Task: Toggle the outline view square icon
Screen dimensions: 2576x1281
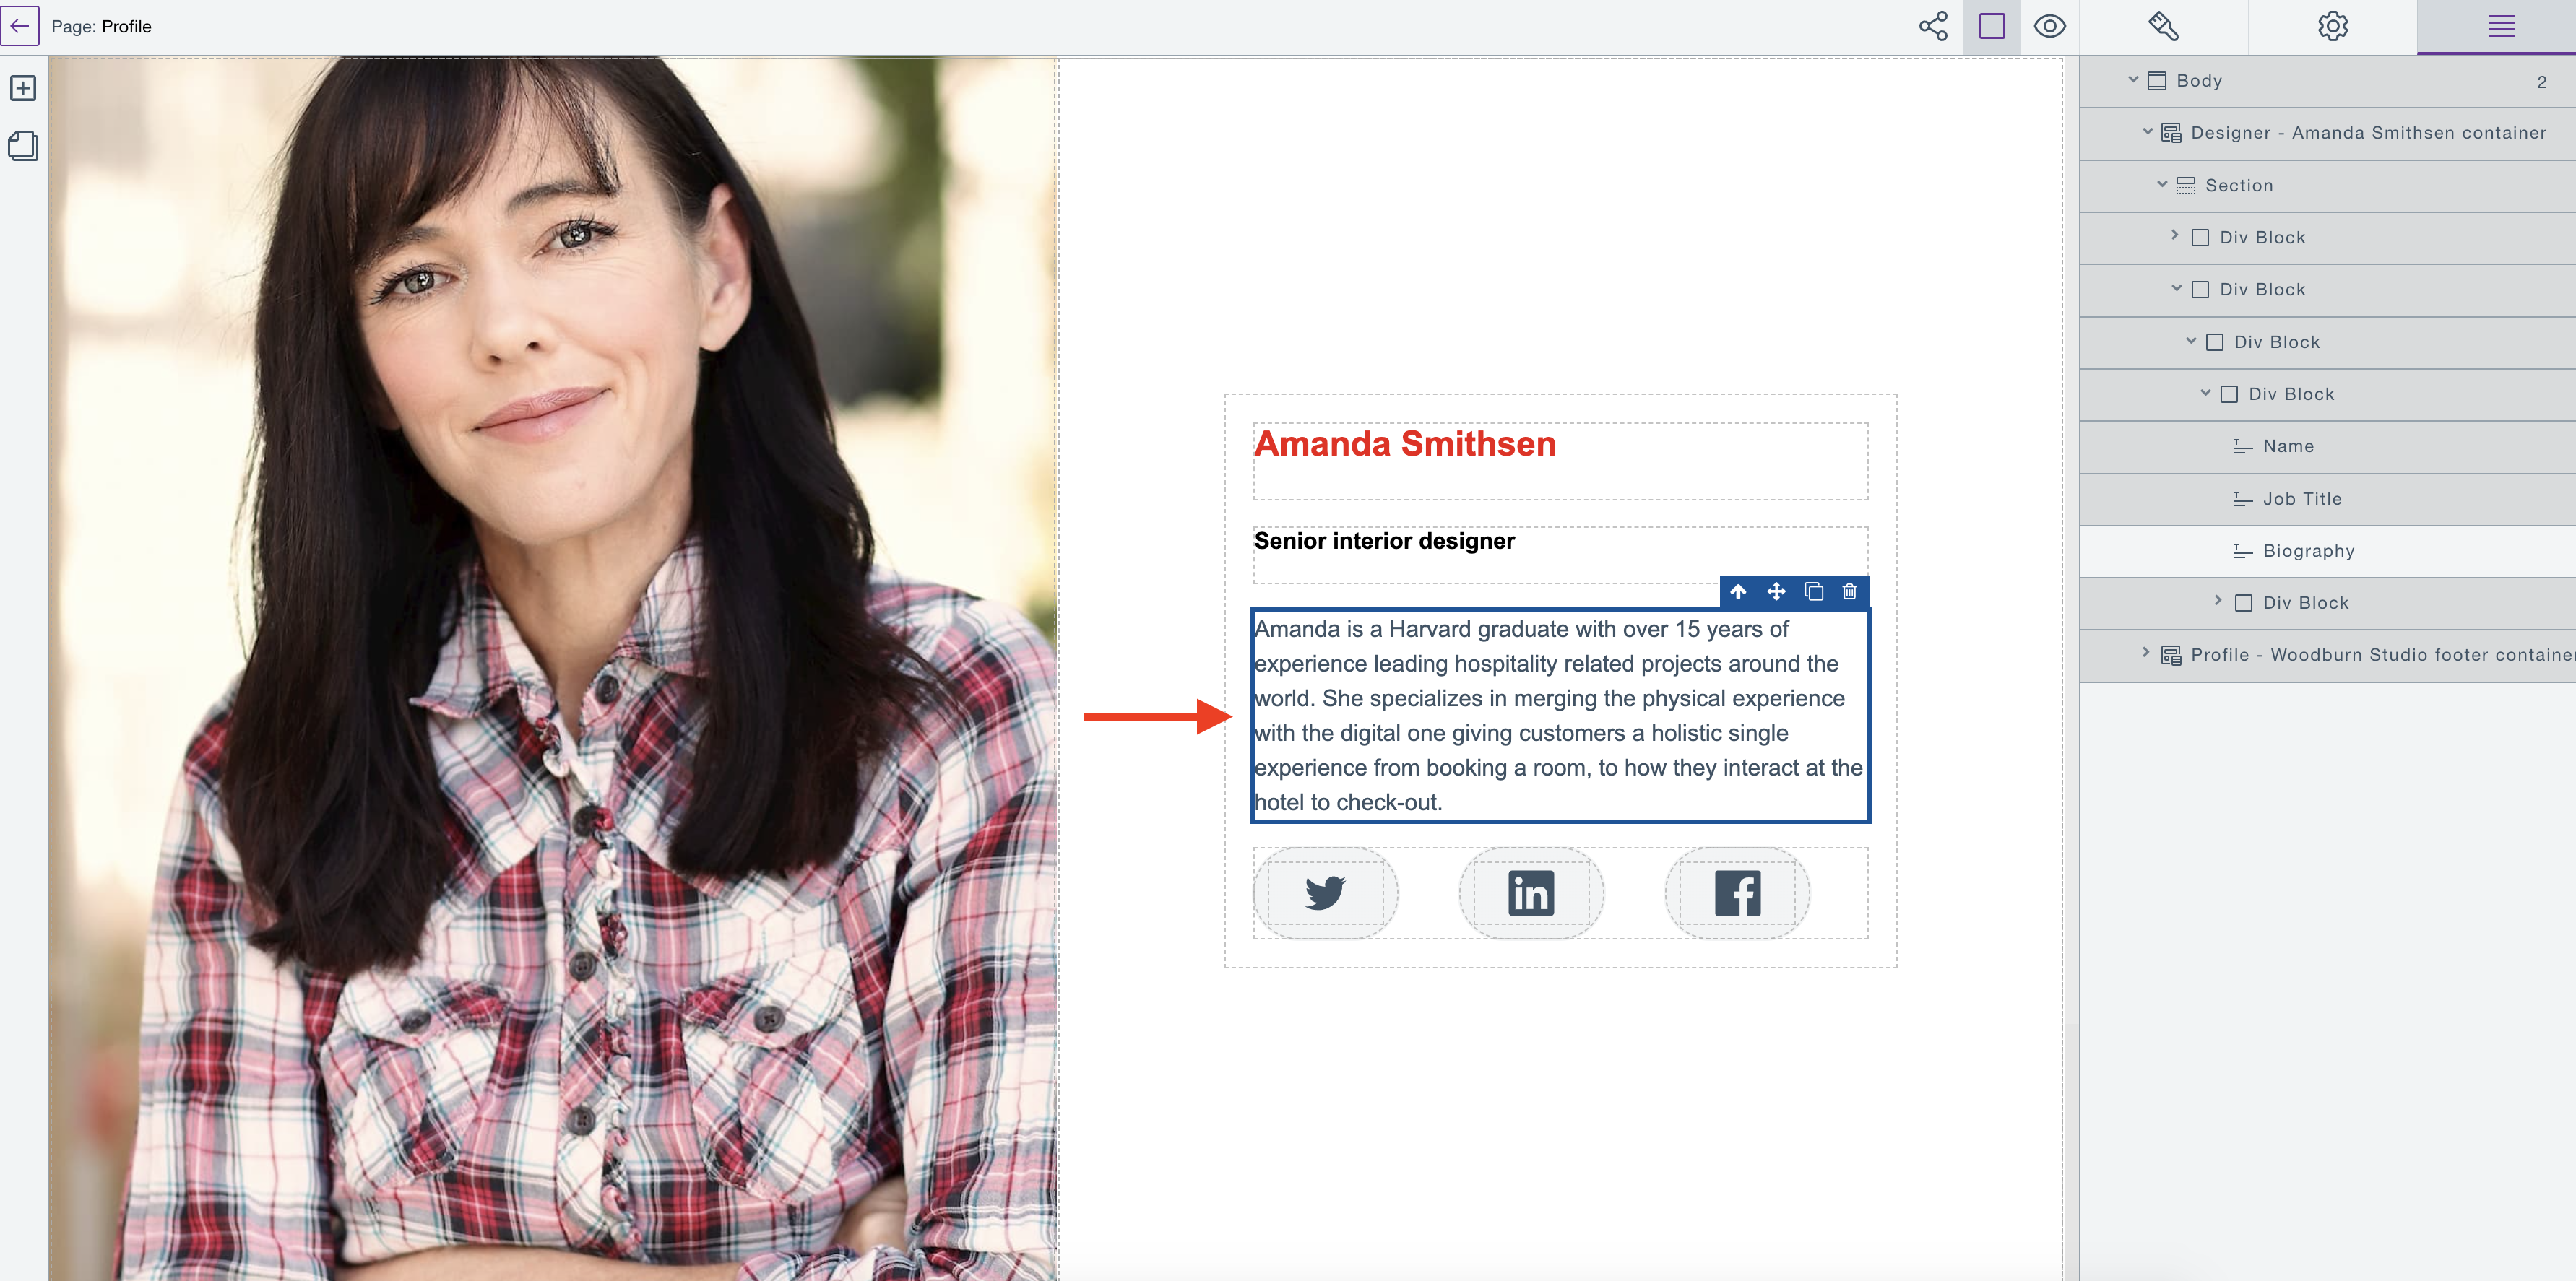Action: [1991, 26]
